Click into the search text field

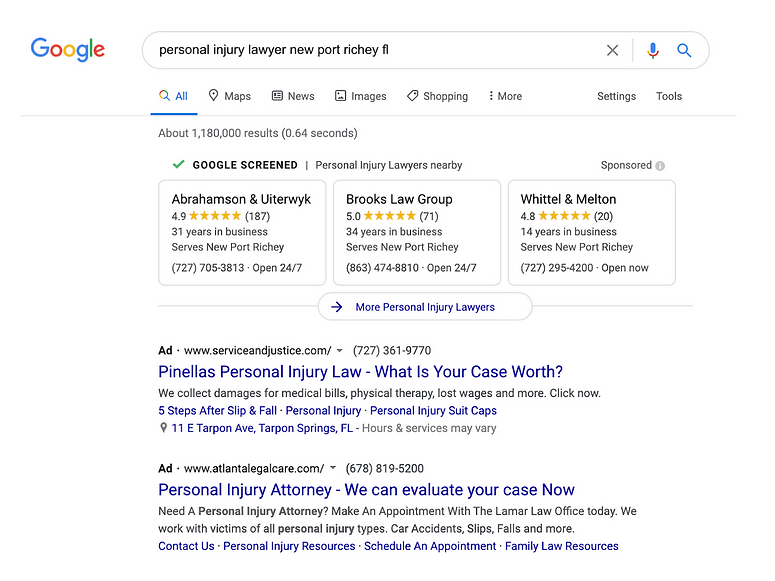point(370,50)
